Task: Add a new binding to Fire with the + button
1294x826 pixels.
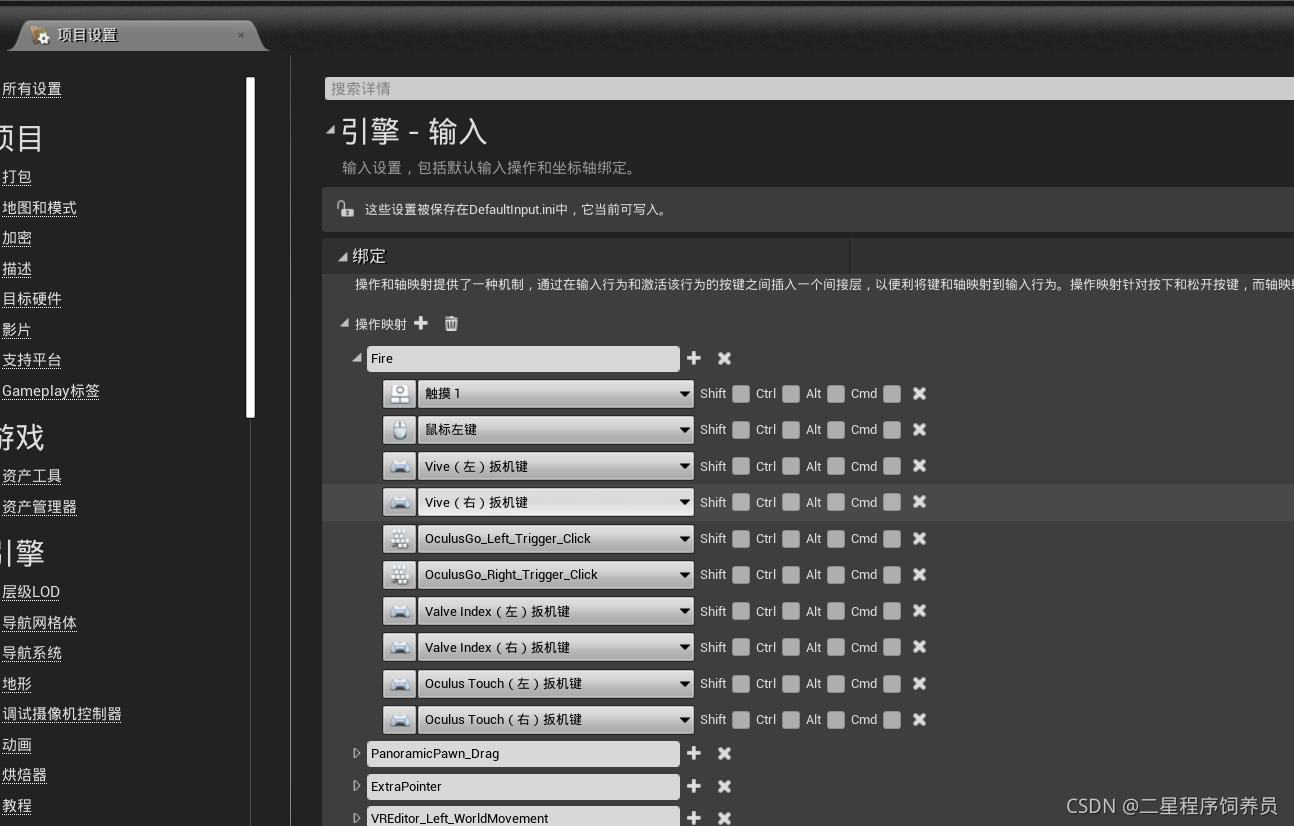Action: [694, 358]
